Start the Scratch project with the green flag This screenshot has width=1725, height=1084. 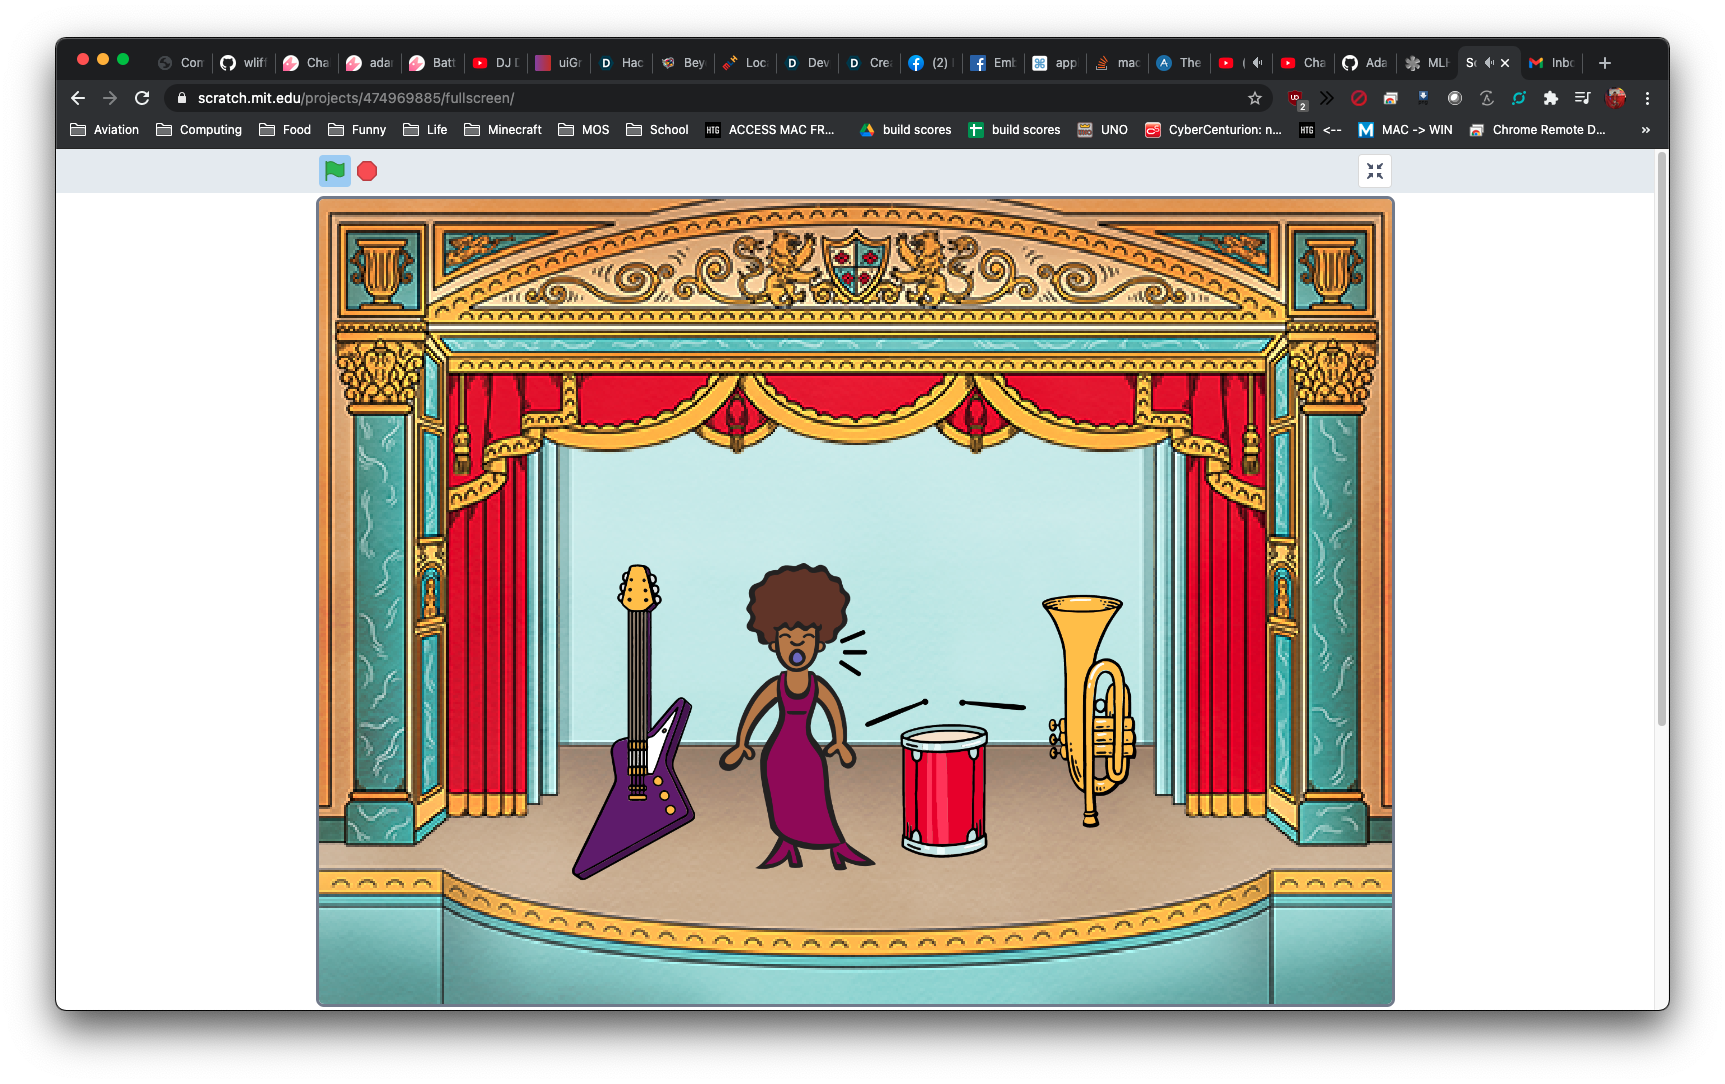pos(335,171)
